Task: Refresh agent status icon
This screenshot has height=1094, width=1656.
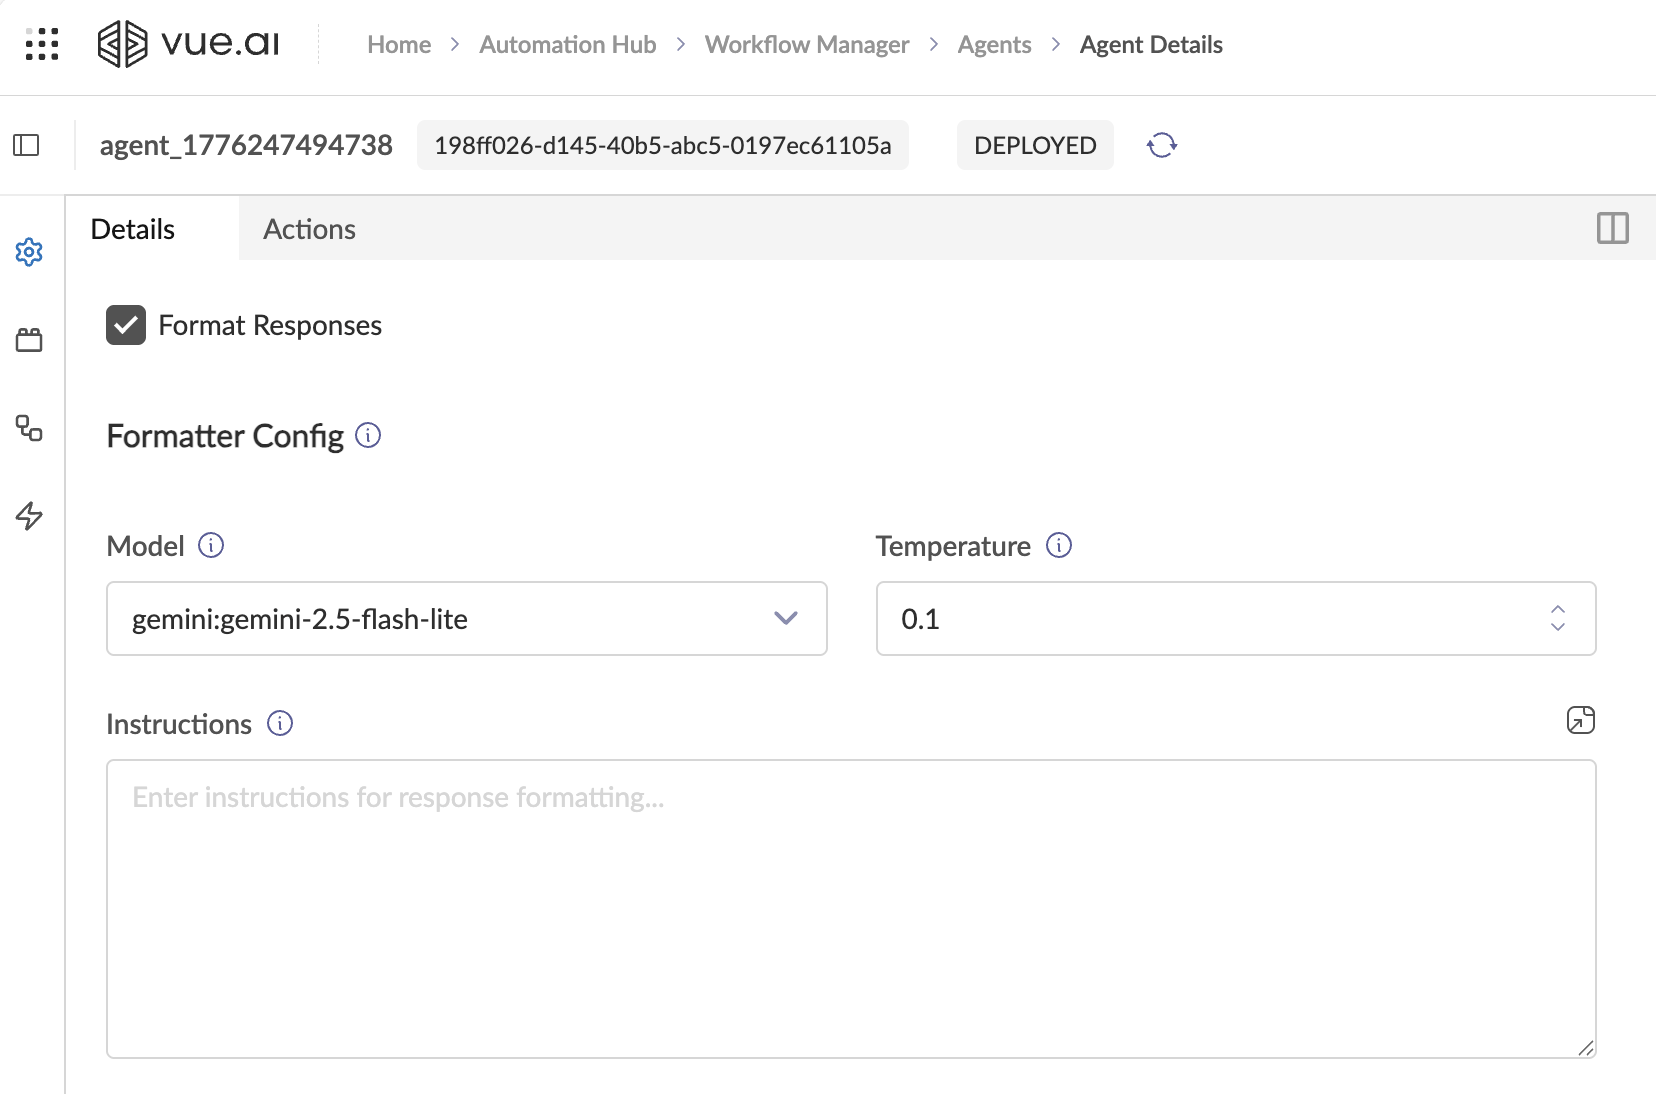Action: (x=1162, y=145)
